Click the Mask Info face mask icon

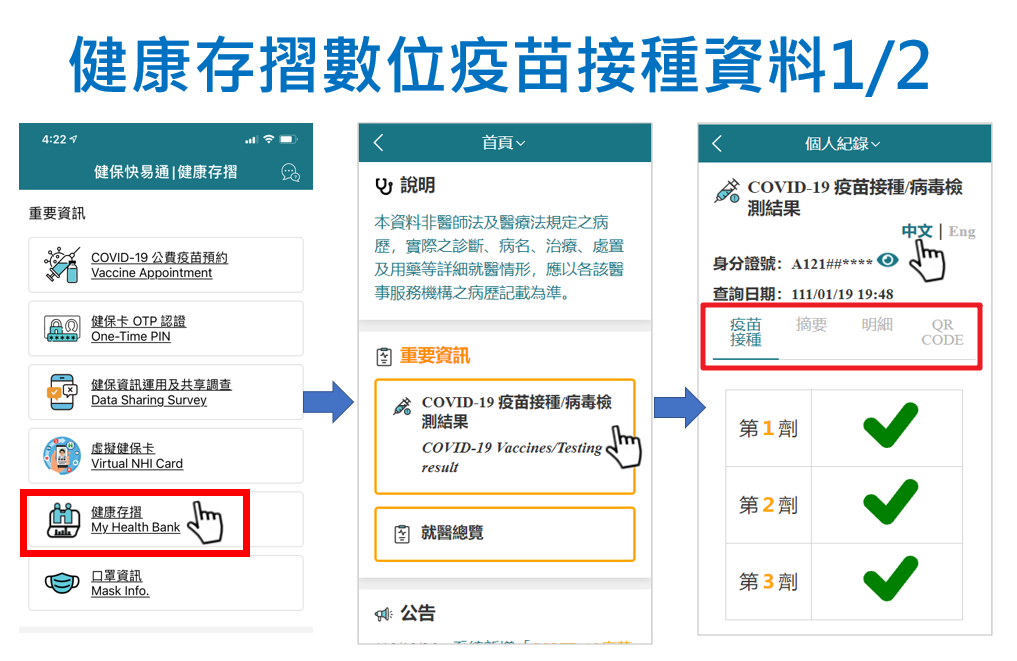(x=62, y=583)
